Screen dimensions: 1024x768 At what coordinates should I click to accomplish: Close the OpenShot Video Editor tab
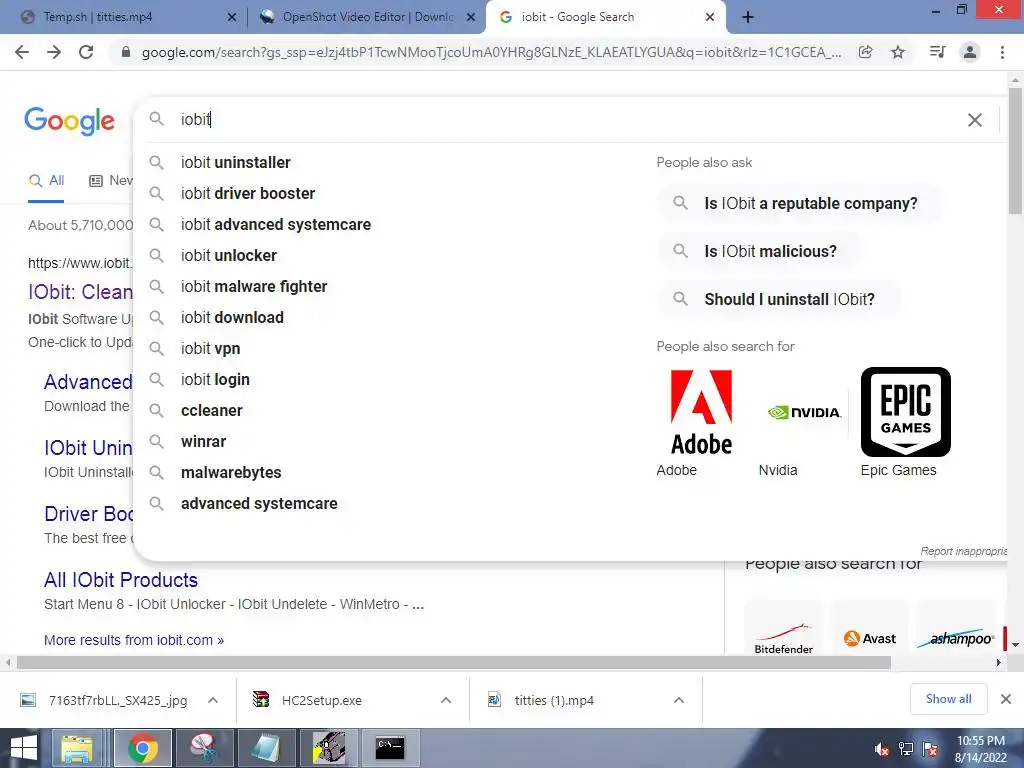471,18
